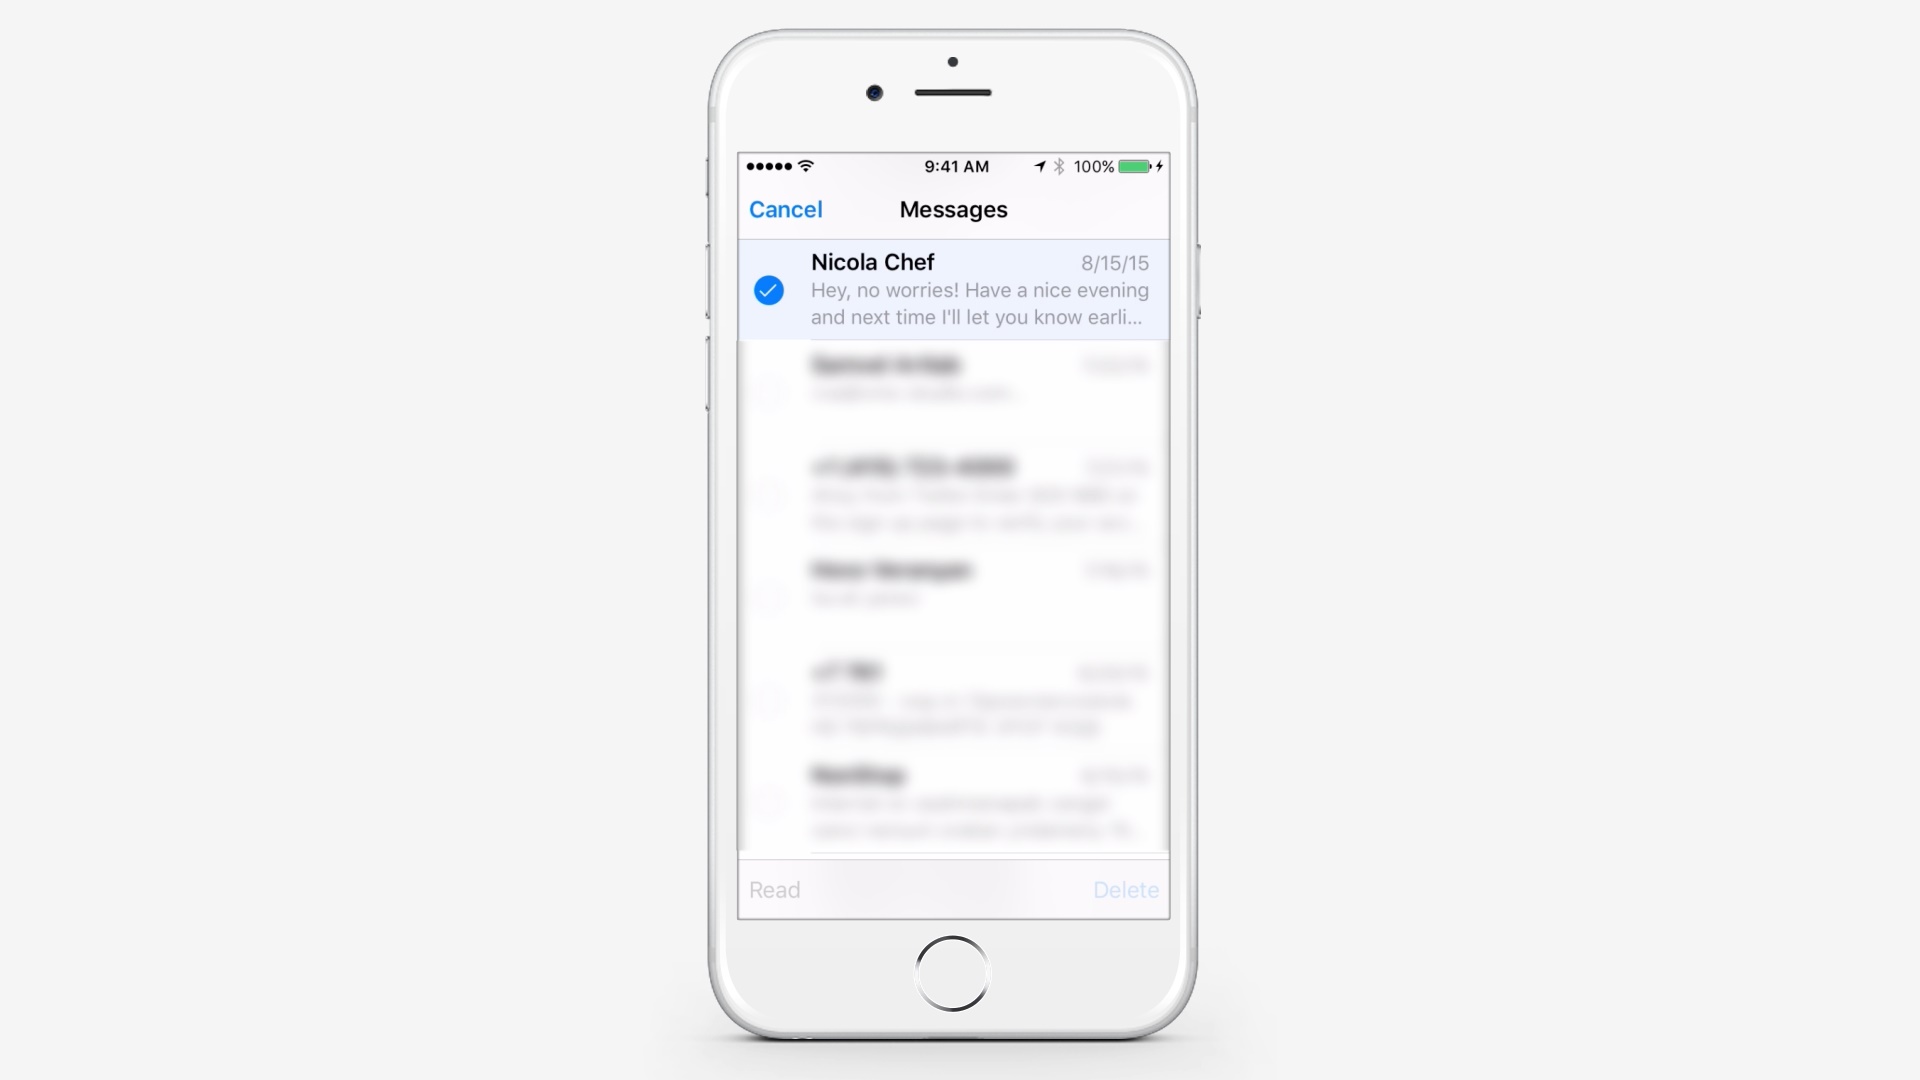Click the WiFi status icon
The width and height of the screenshot is (1920, 1080).
(804, 166)
